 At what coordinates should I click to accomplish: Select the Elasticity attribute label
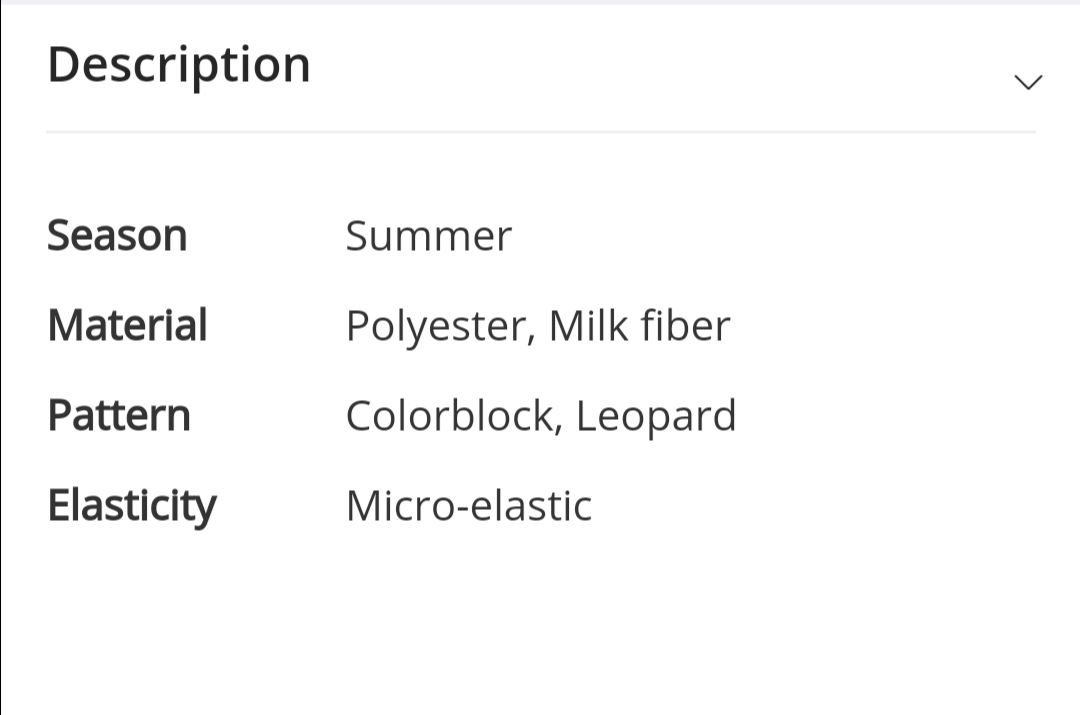click(x=132, y=507)
